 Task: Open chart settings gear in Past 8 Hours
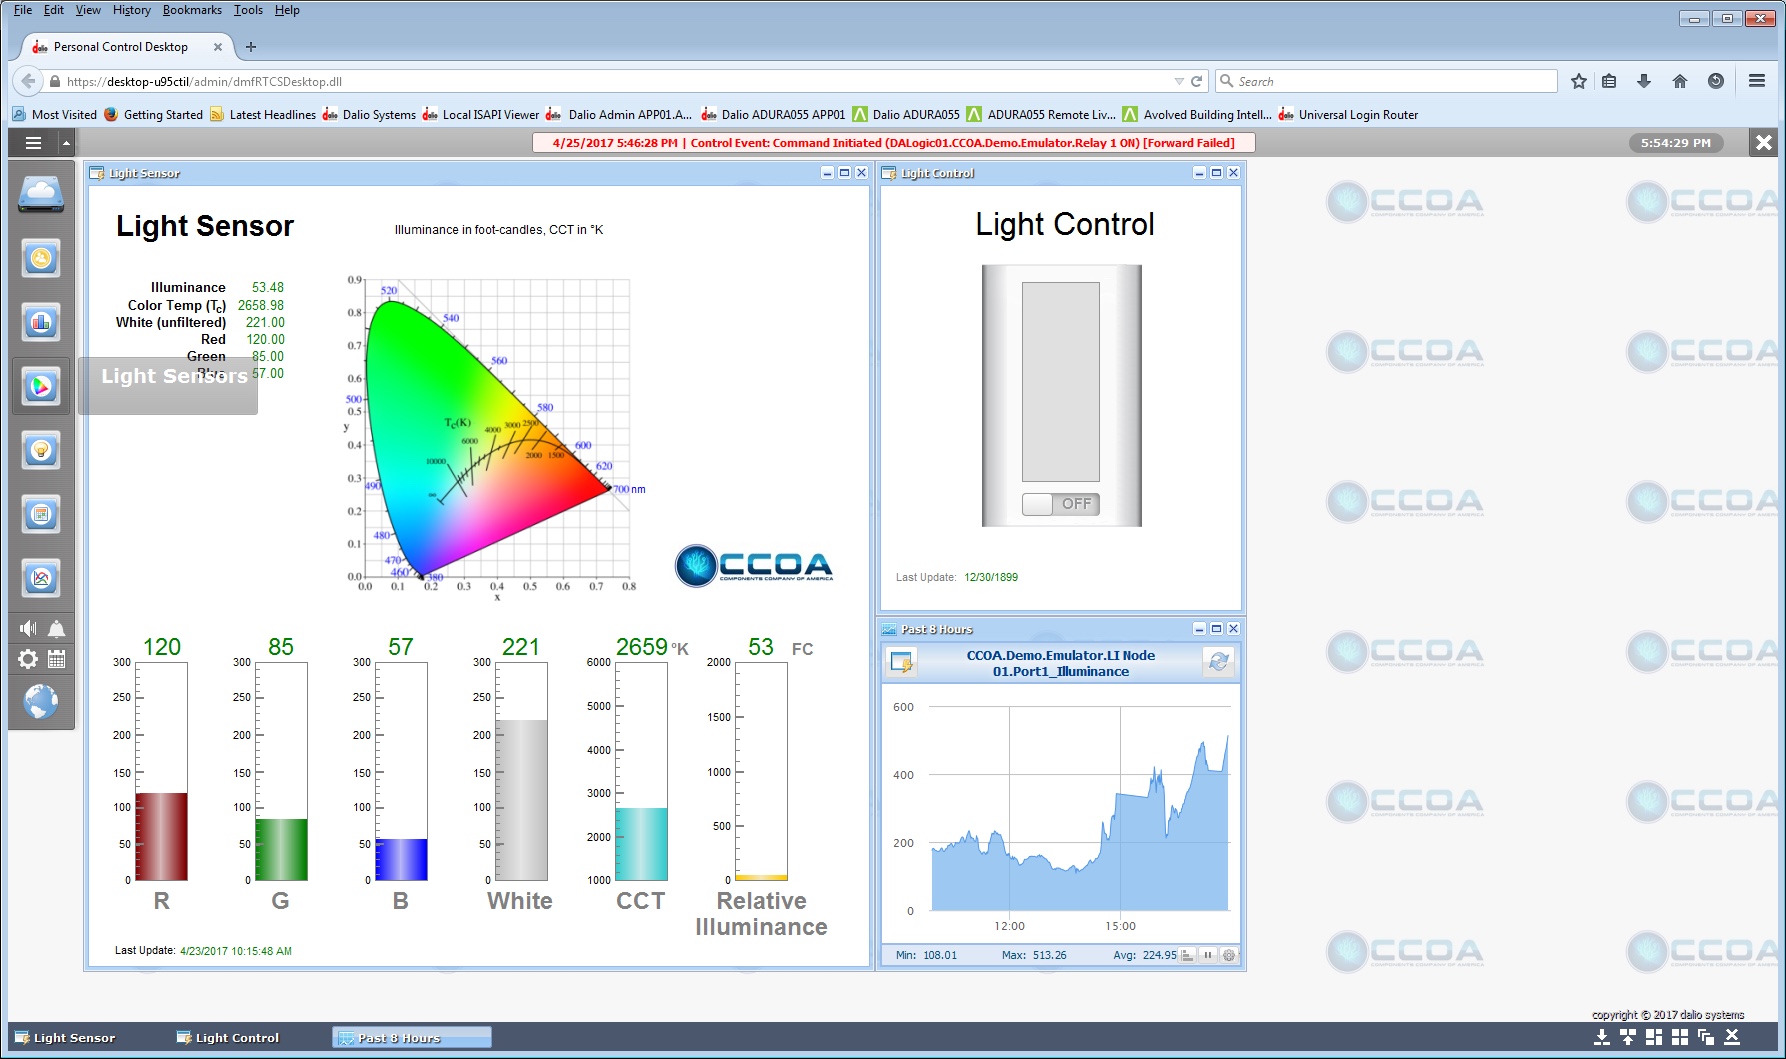[x=1229, y=955]
